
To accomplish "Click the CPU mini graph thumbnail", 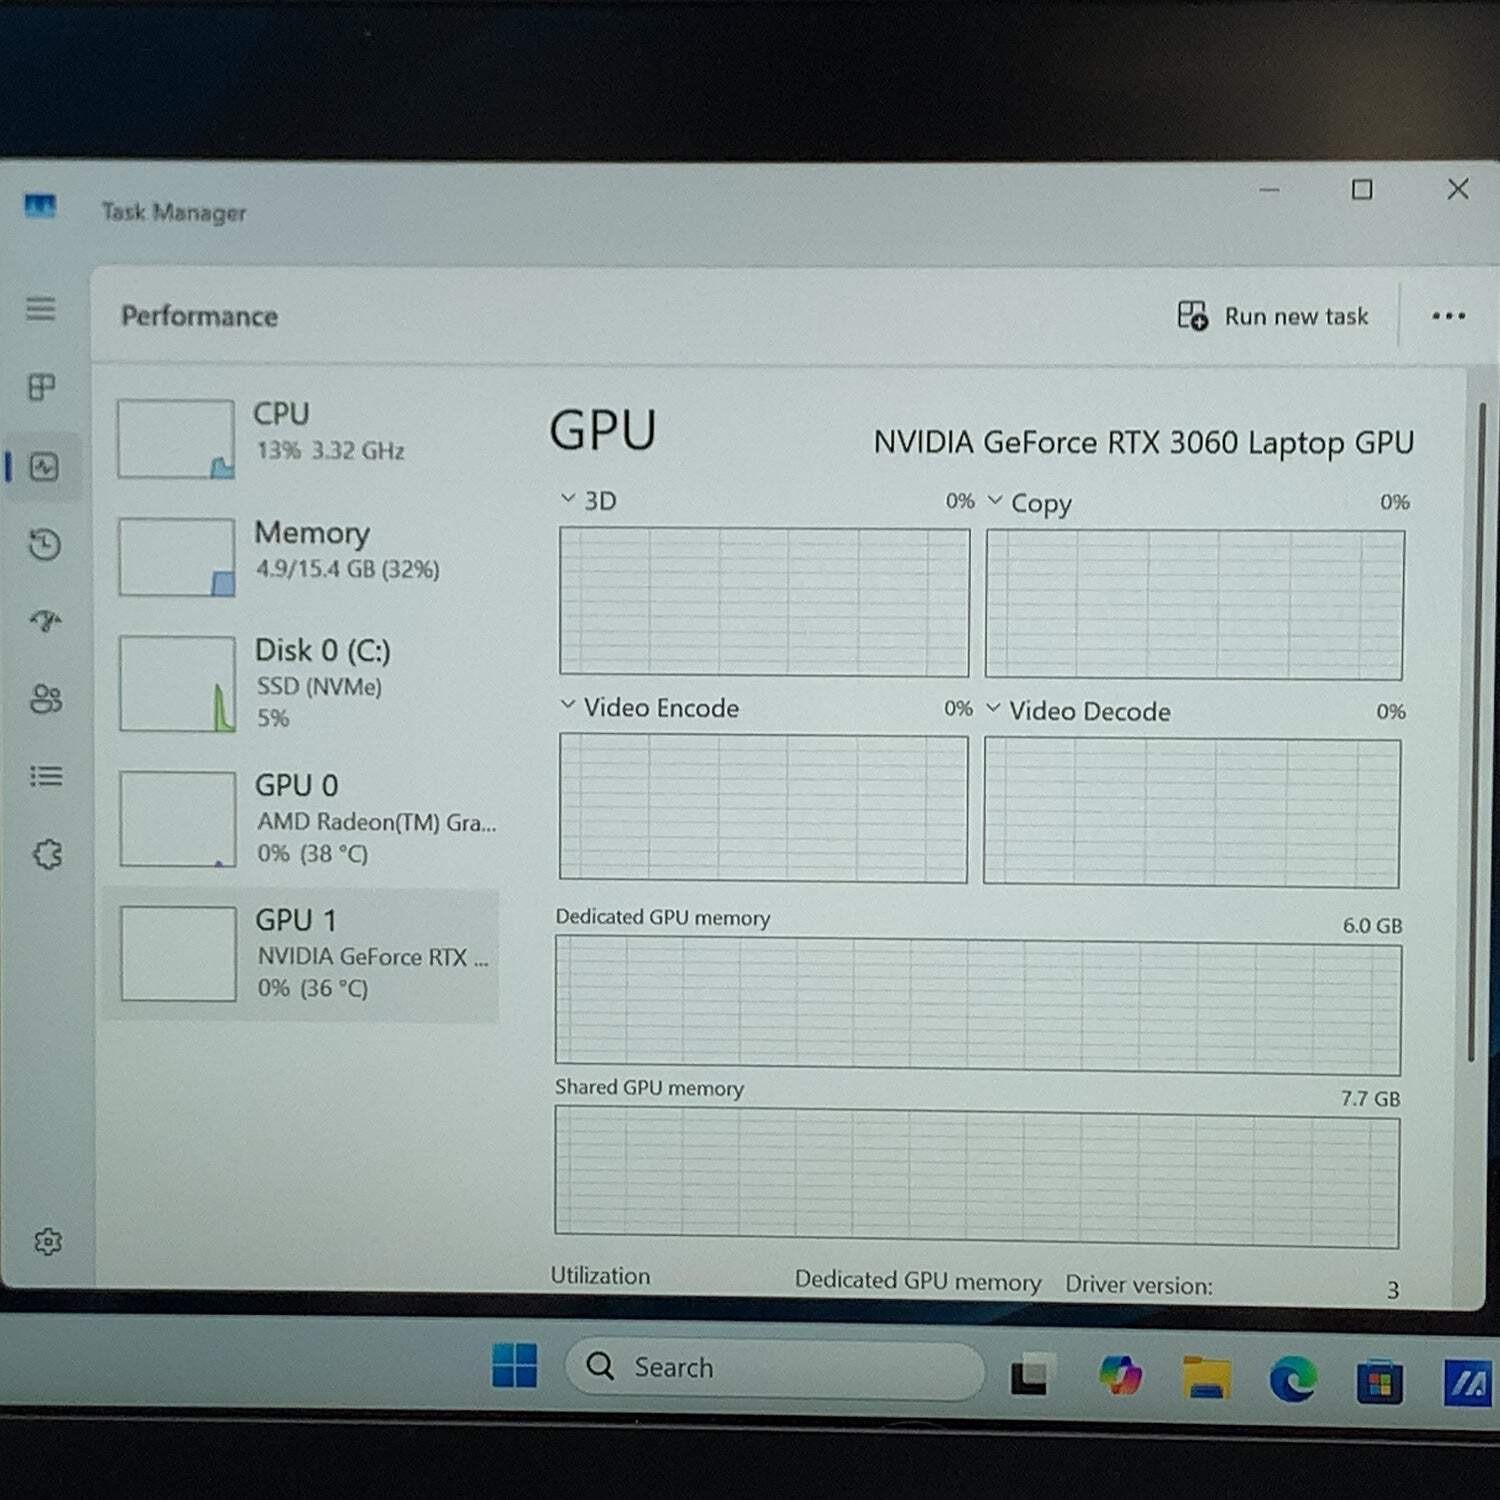I will coord(176,439).
